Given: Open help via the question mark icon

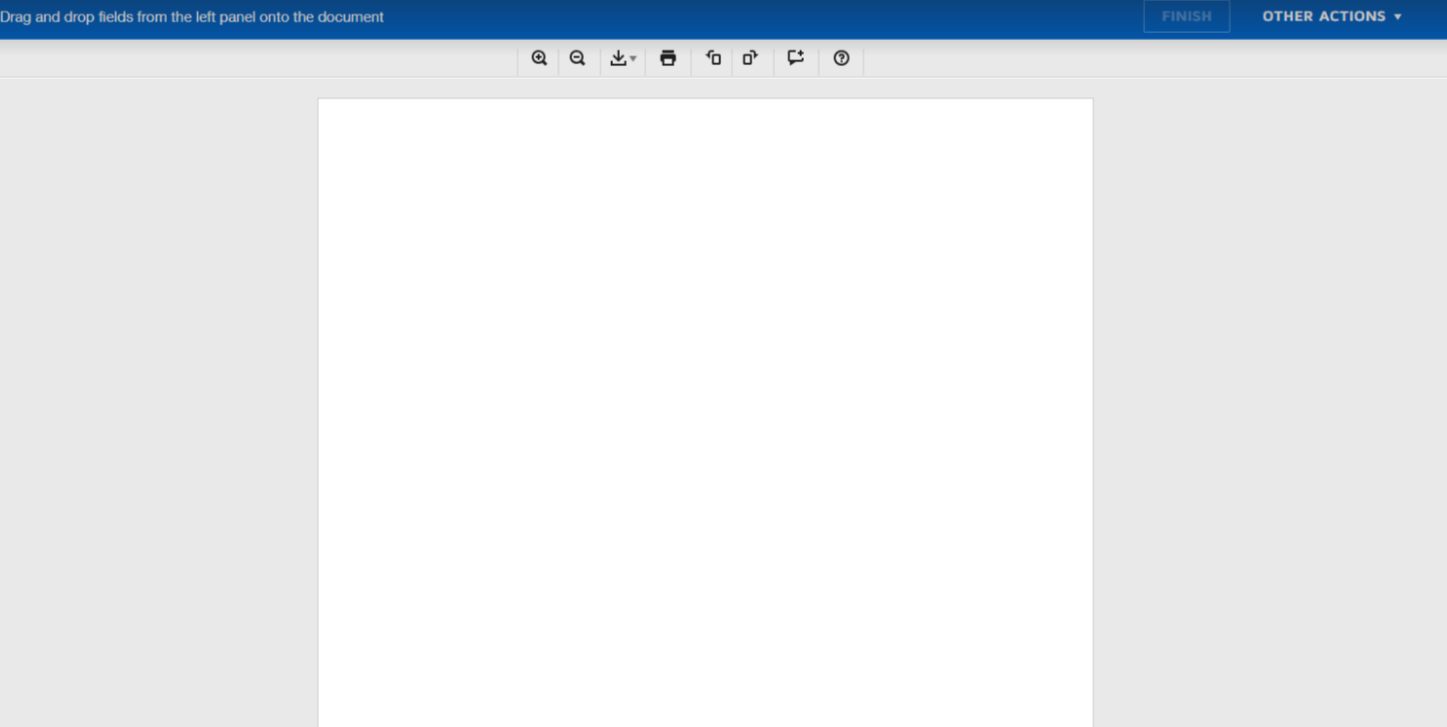Looking at the screenshot, I should coord(841,58).
